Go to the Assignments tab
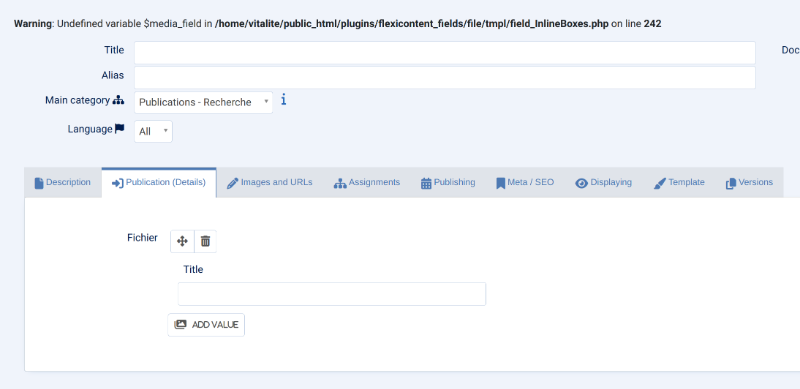This screenshot has width=800, height=389. pyautogui.click(x=367, y=182)
